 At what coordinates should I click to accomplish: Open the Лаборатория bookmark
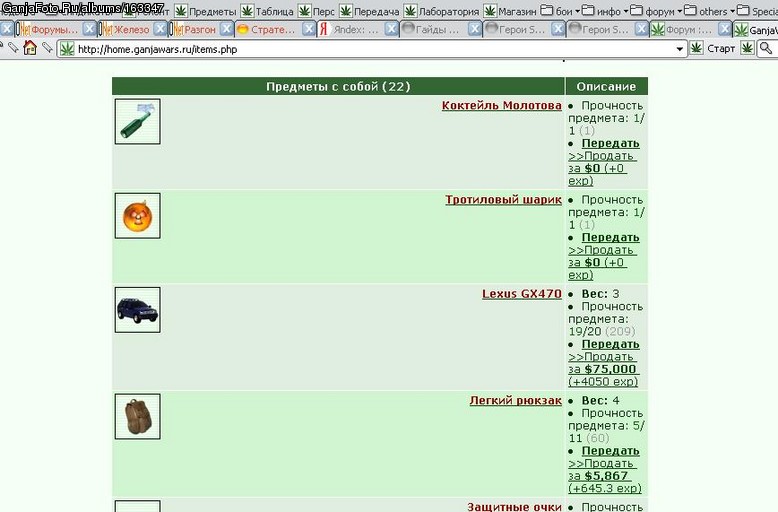[x=442, y=11]
